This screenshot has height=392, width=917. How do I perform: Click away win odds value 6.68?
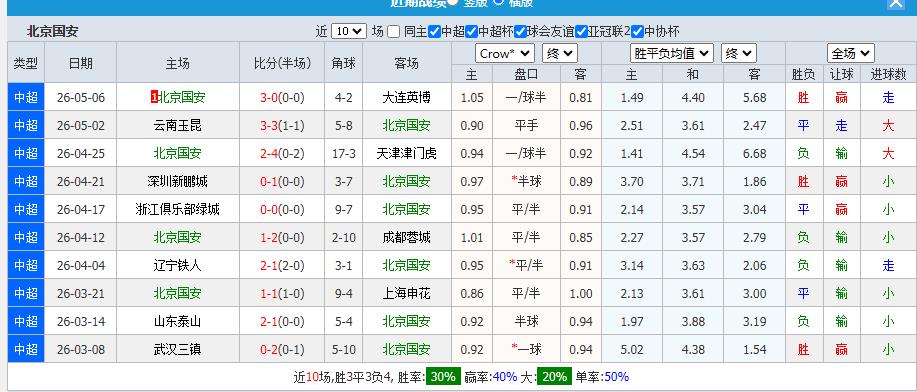point(754,154)
